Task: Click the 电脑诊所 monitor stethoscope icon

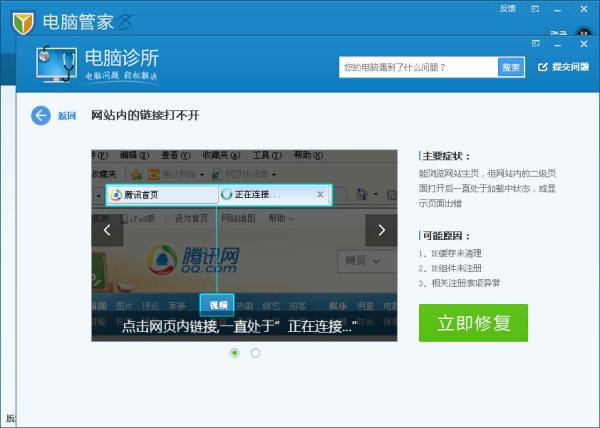Action: tap(56, 65)
